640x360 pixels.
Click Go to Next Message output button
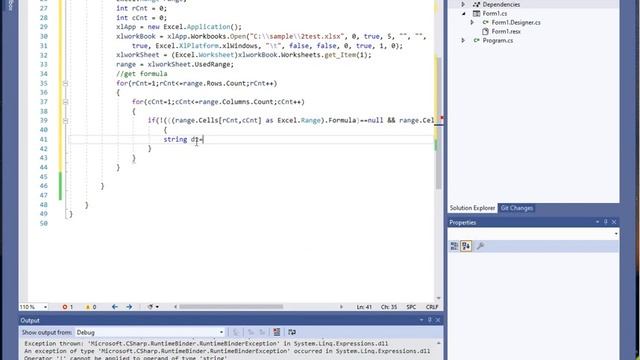[262, 332]
